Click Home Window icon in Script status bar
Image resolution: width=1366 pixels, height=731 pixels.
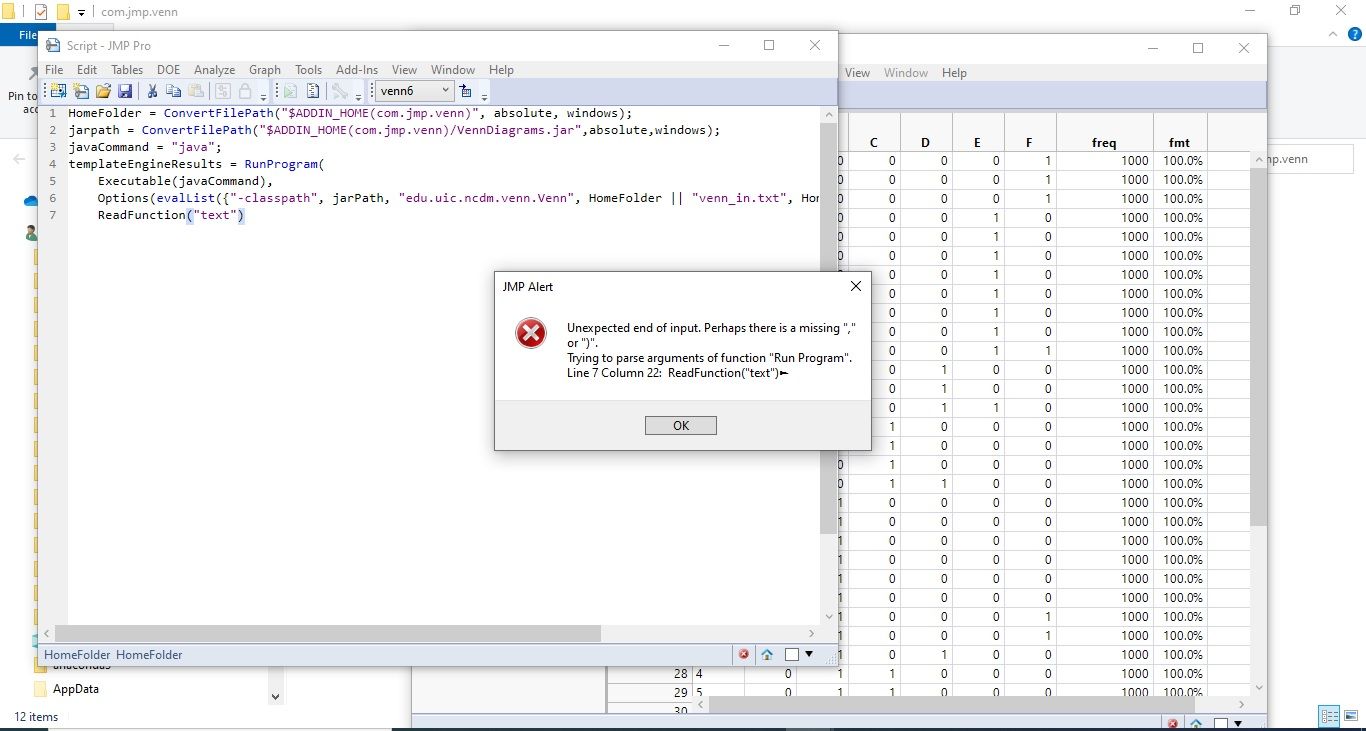coord(767,654)
